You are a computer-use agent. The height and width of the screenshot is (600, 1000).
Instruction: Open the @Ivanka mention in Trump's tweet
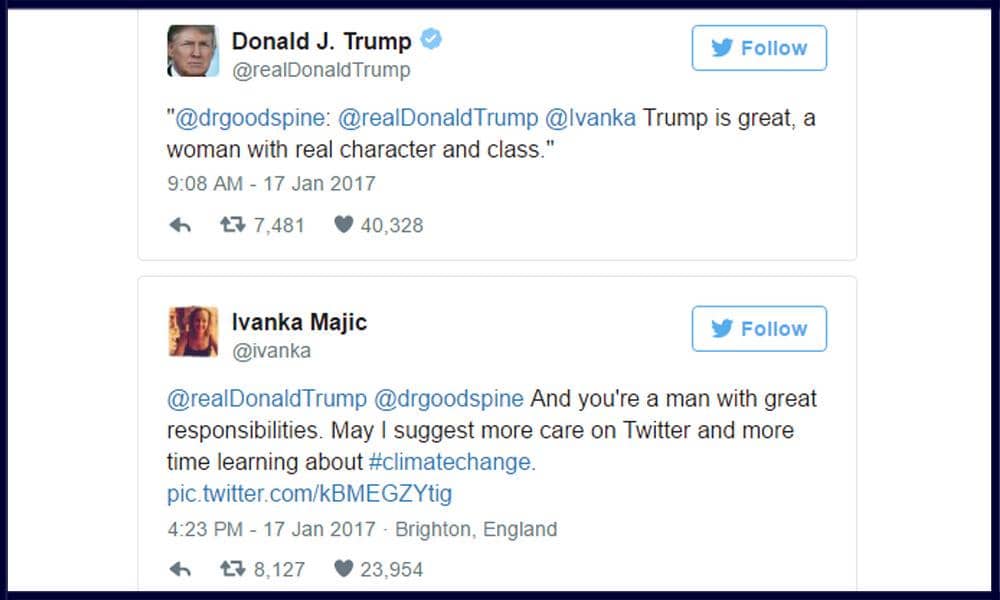[x=590, y=118]
